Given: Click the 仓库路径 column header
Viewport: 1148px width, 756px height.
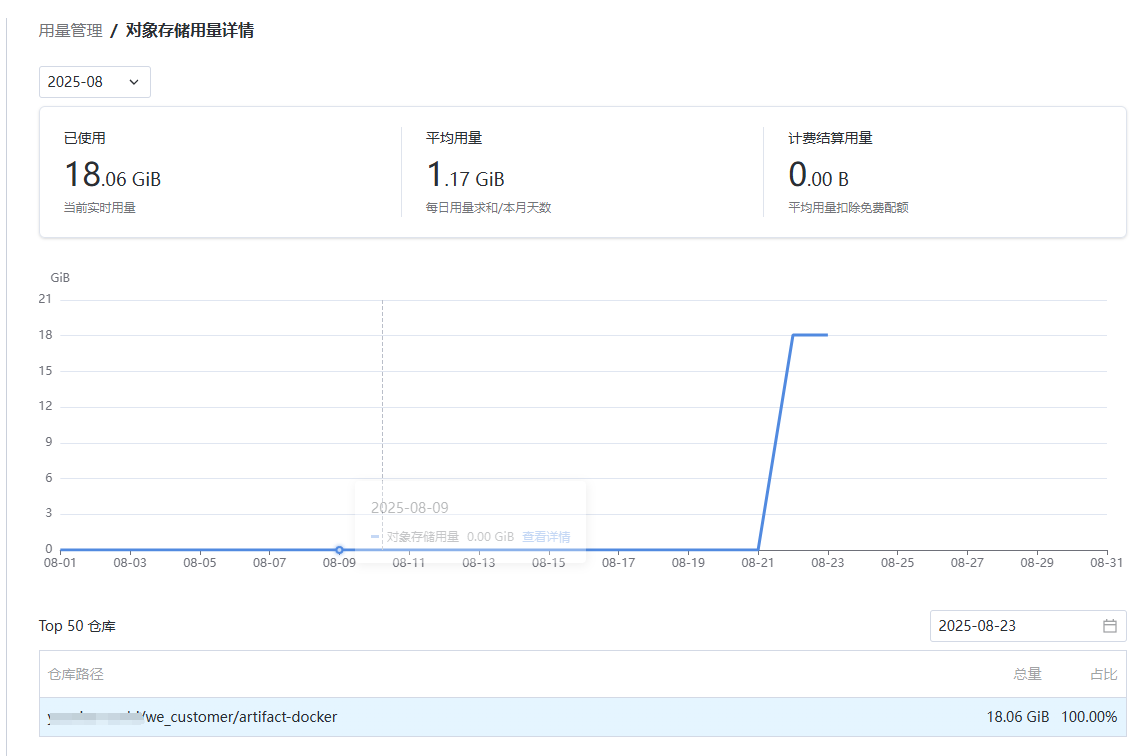Looking at the screenshot, I should click(76, 674).
